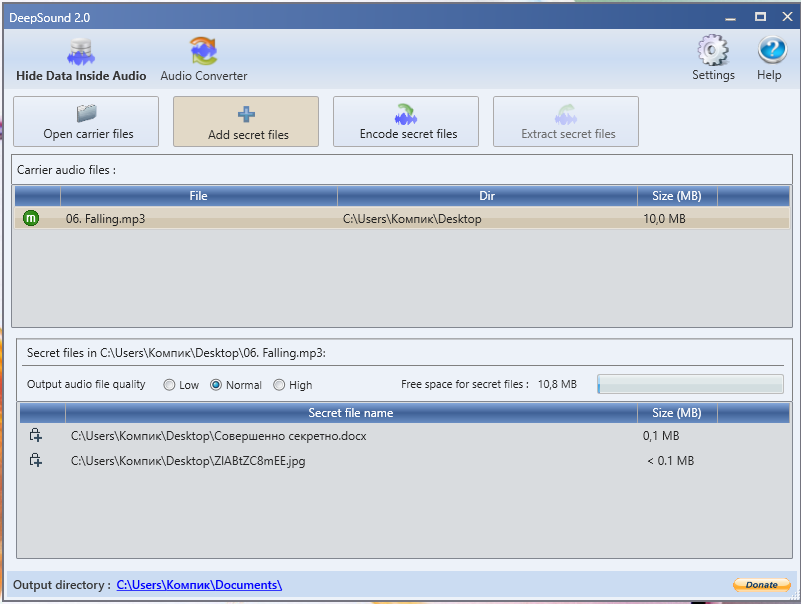Close the DeepSound window
The width and height of the screenshot is (801, 604).
click(787, 17)
